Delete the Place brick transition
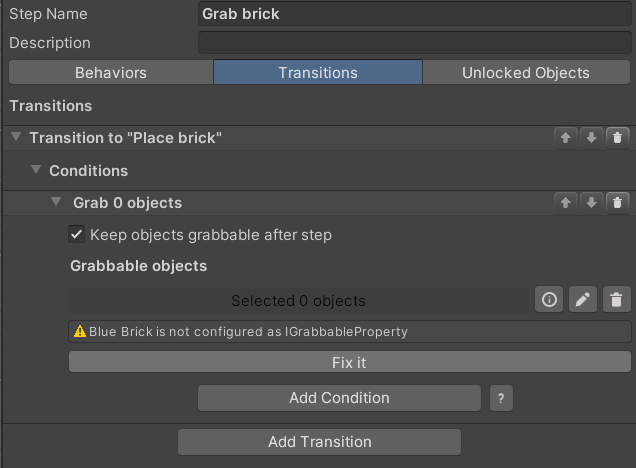This screenshot has height=468, width=636. [618, 138]
